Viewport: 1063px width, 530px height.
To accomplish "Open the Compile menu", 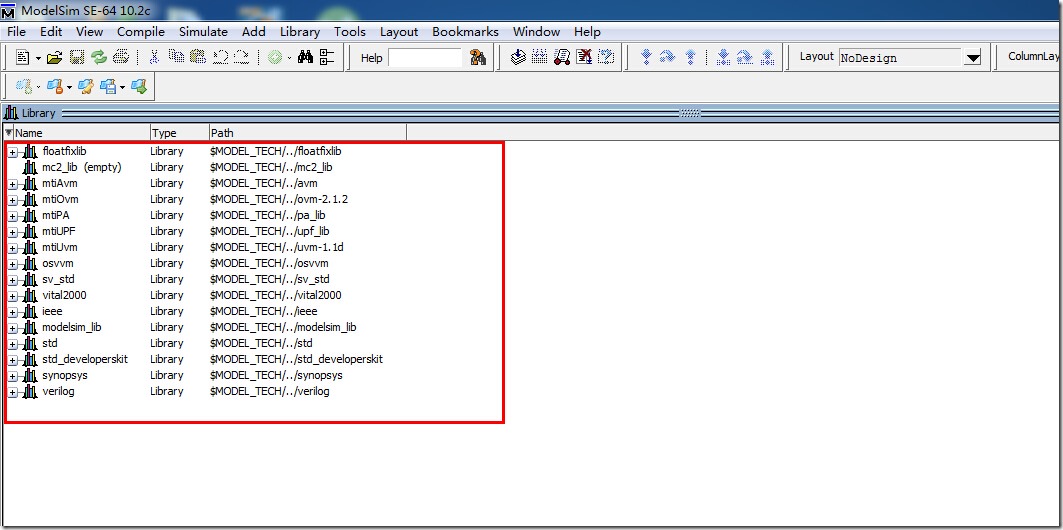I will coord(141,31).
